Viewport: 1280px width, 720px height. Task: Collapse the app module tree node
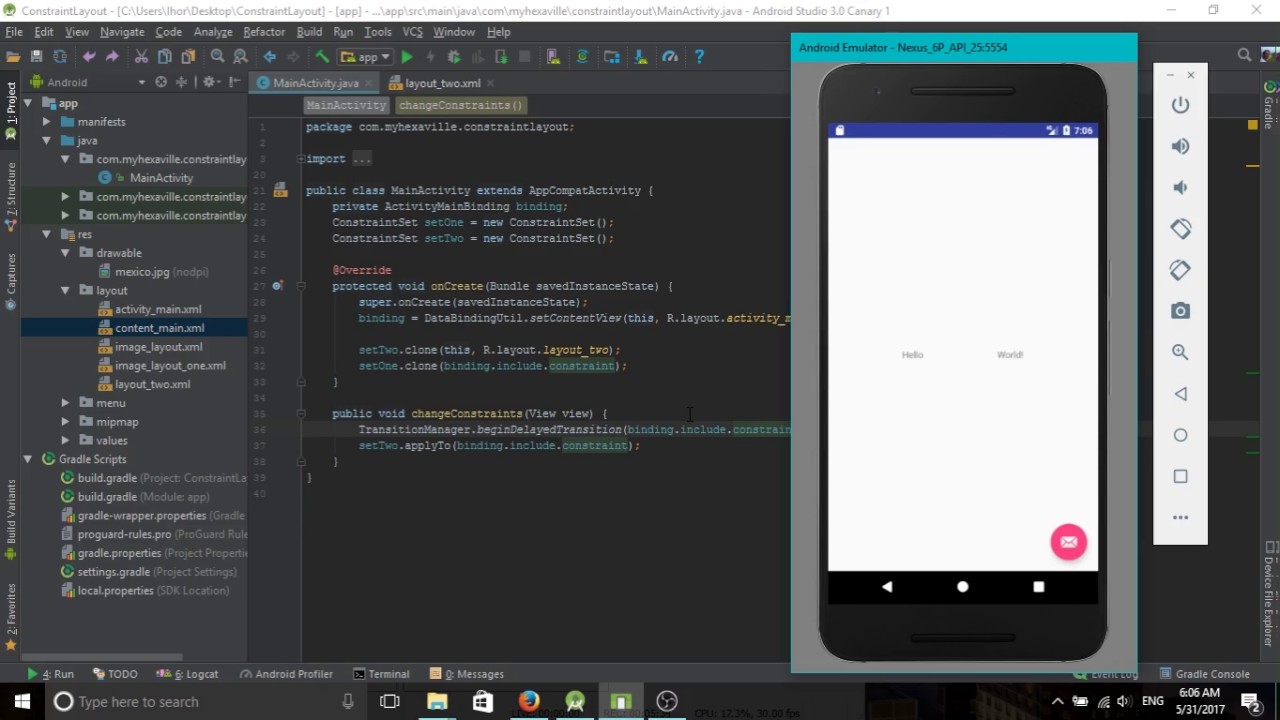tap(28, 103)
